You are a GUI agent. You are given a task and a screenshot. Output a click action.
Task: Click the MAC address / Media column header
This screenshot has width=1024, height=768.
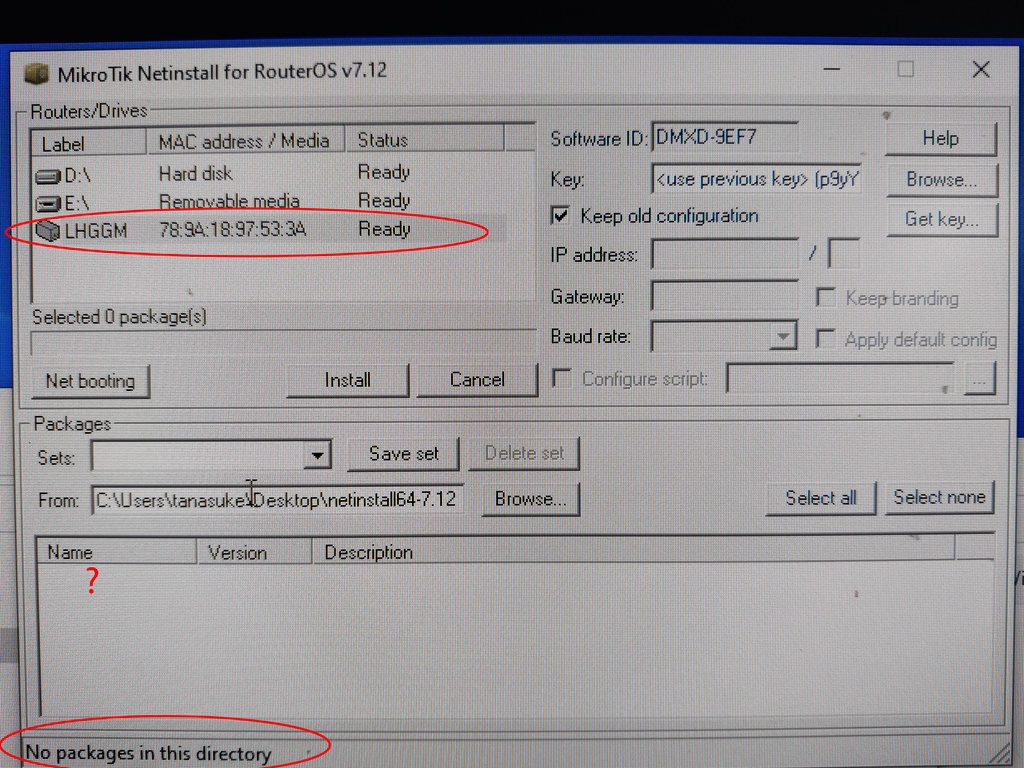(x=246, y=142)
